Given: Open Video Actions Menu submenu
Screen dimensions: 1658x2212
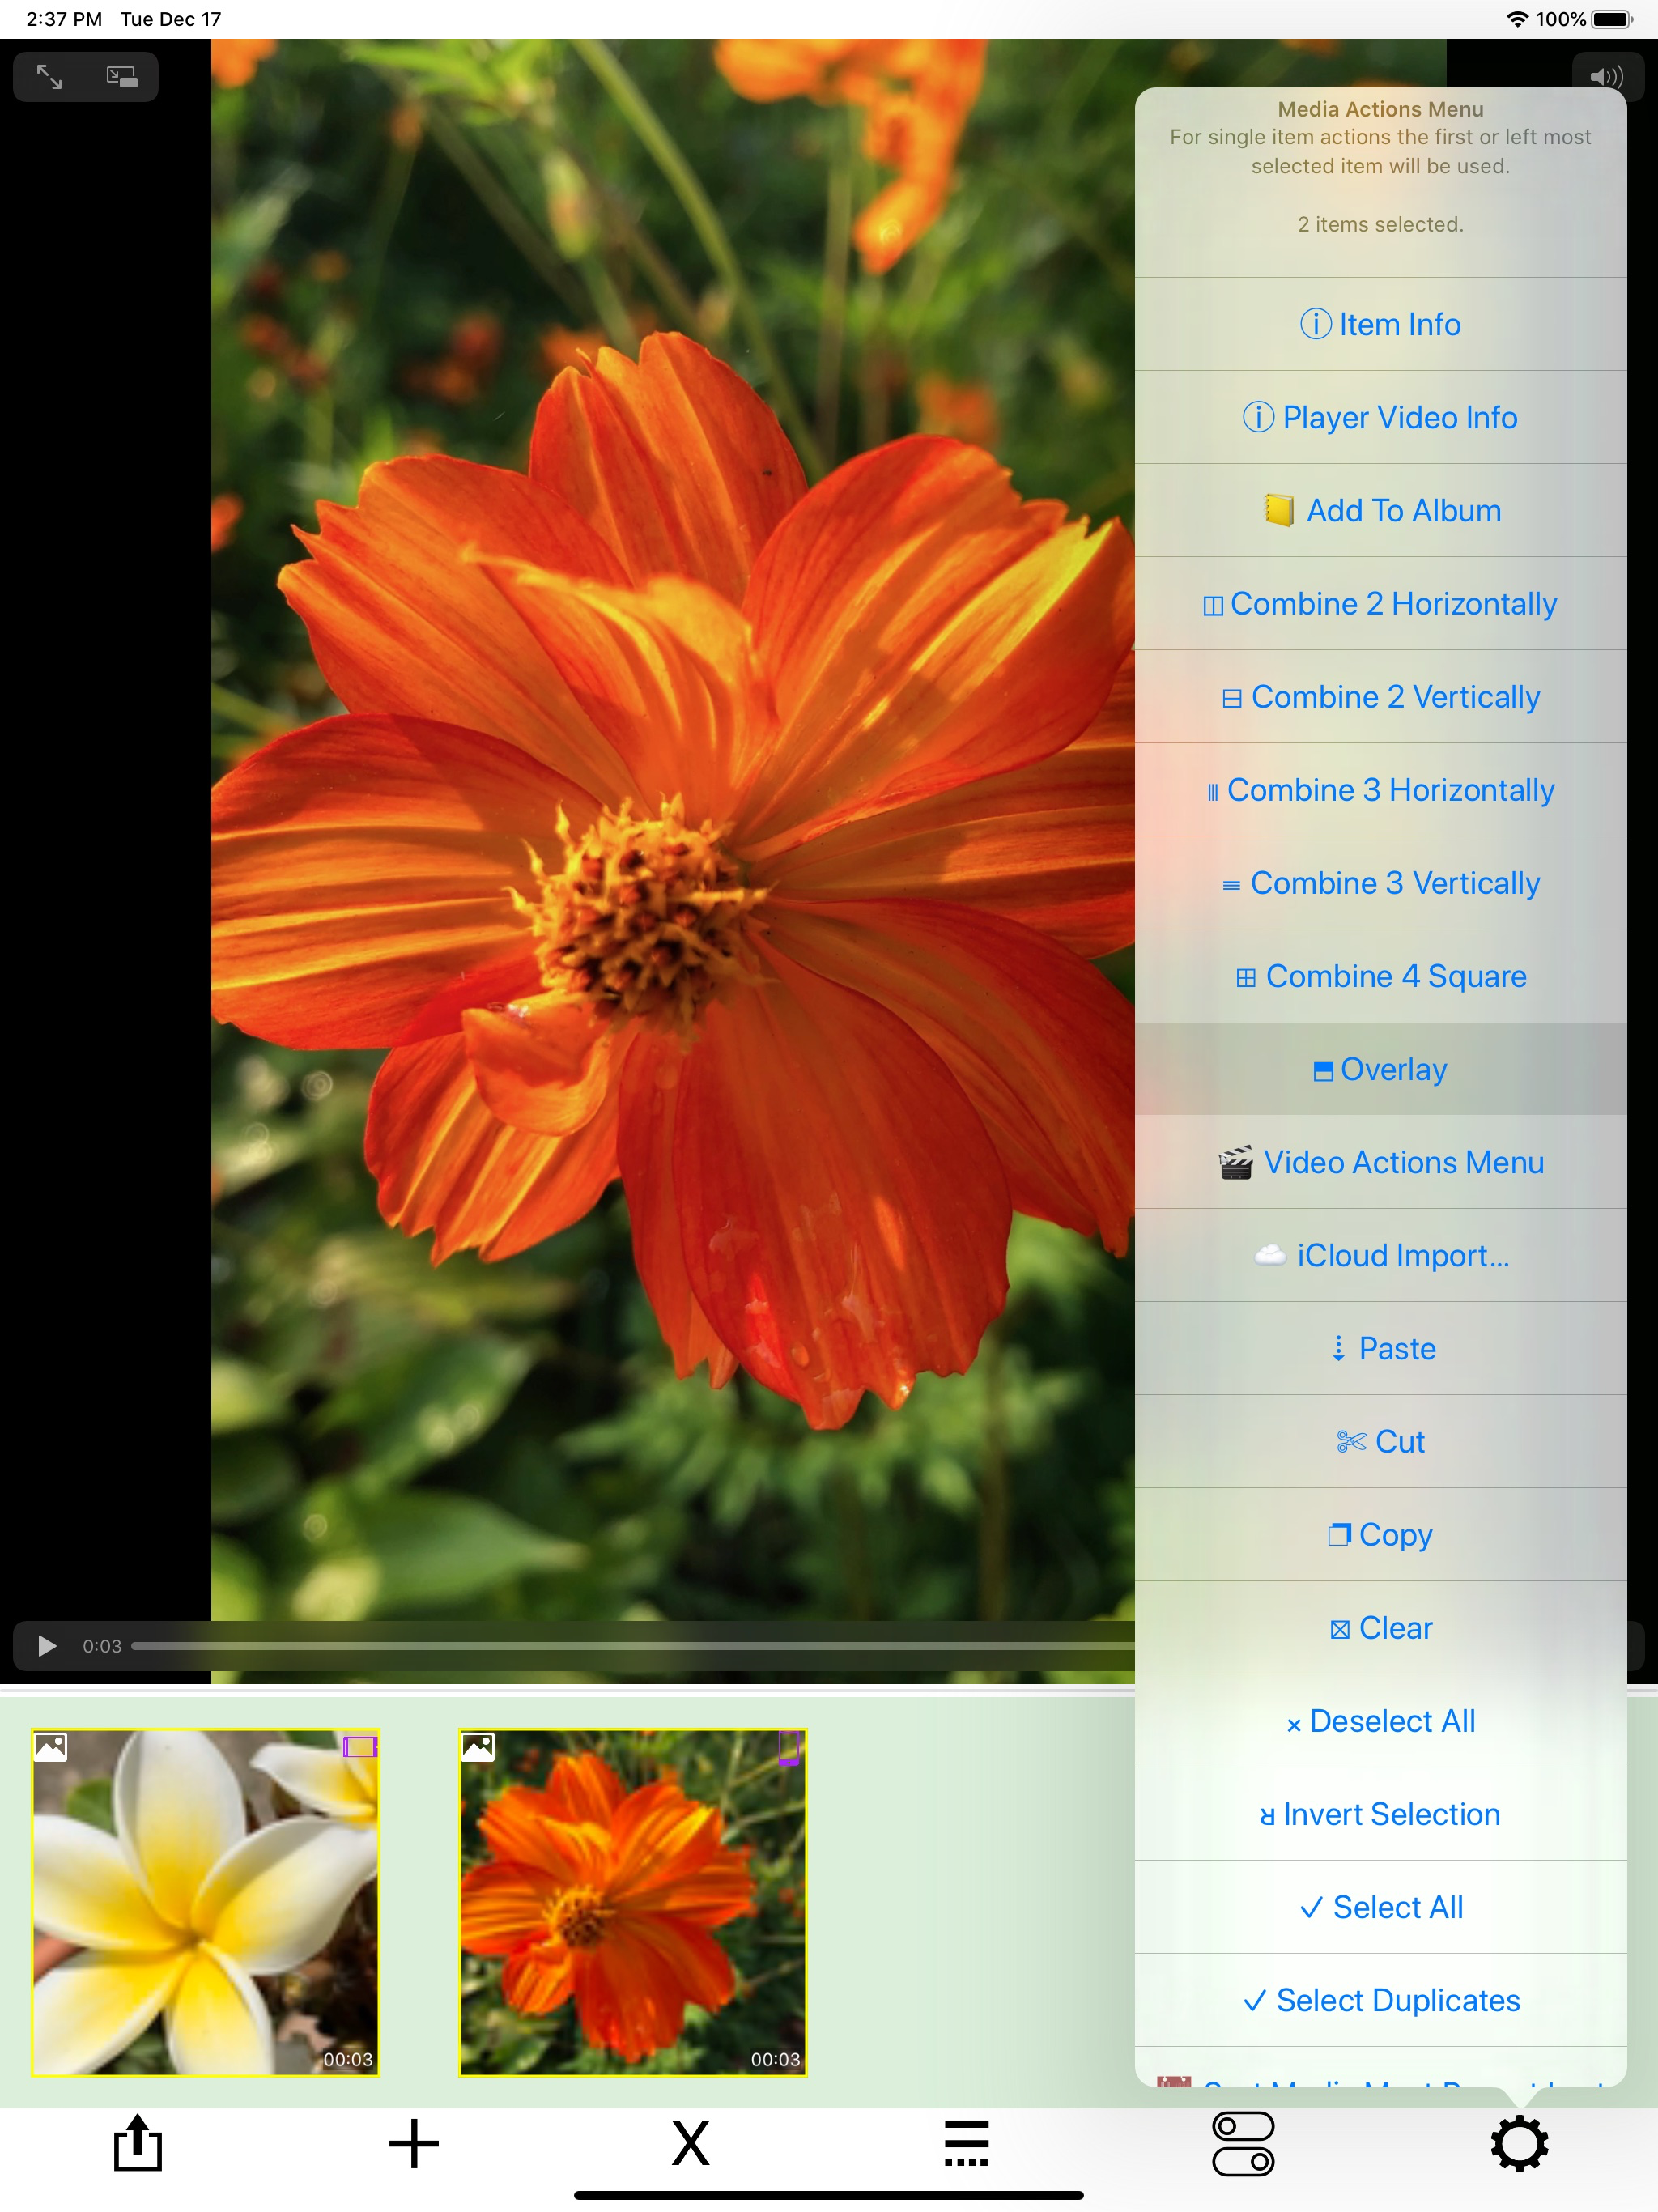Looking at the screenshot, I should pyautogui.click(x=1380, y=1162).
